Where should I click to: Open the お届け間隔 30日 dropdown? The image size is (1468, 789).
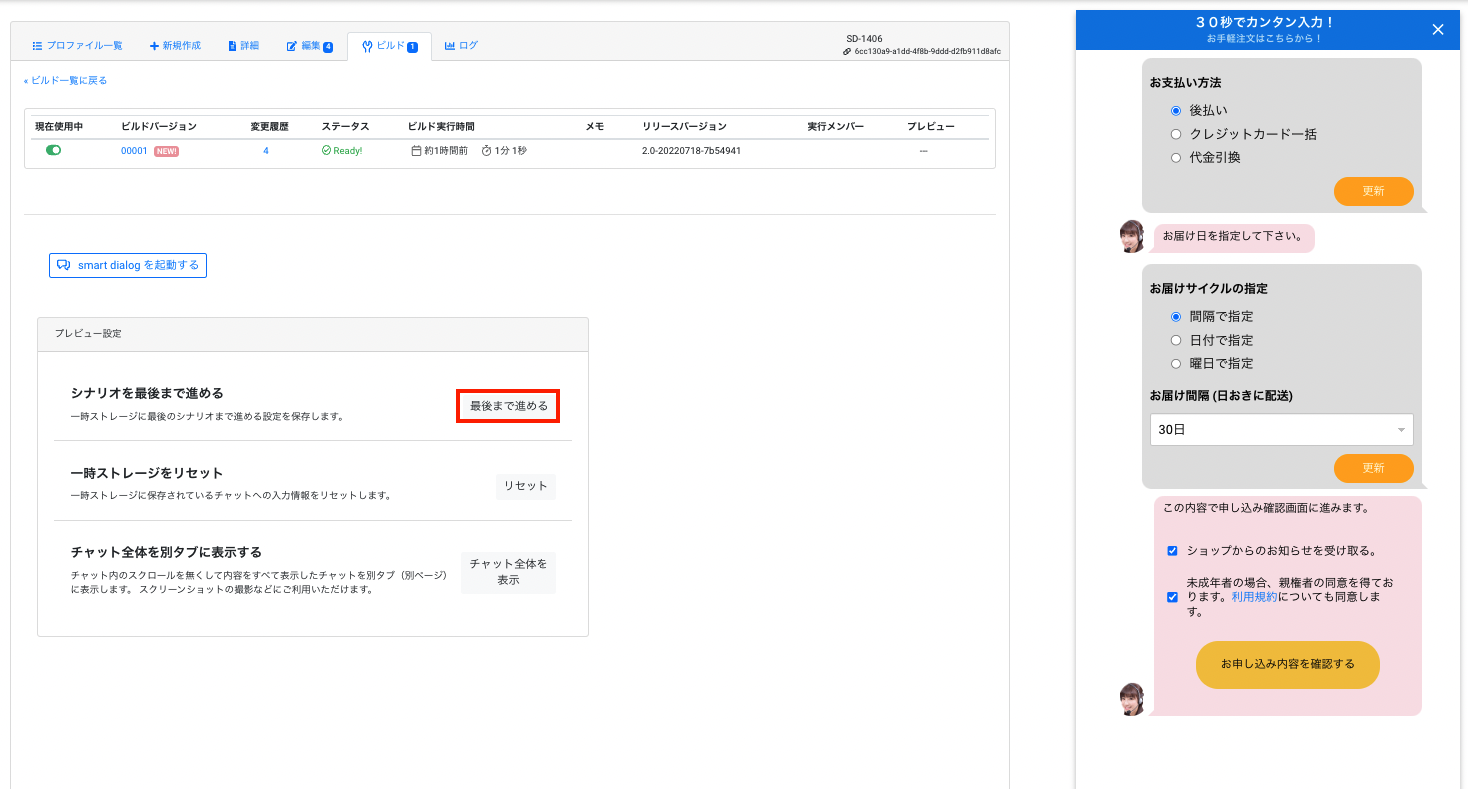[1281, 430]
